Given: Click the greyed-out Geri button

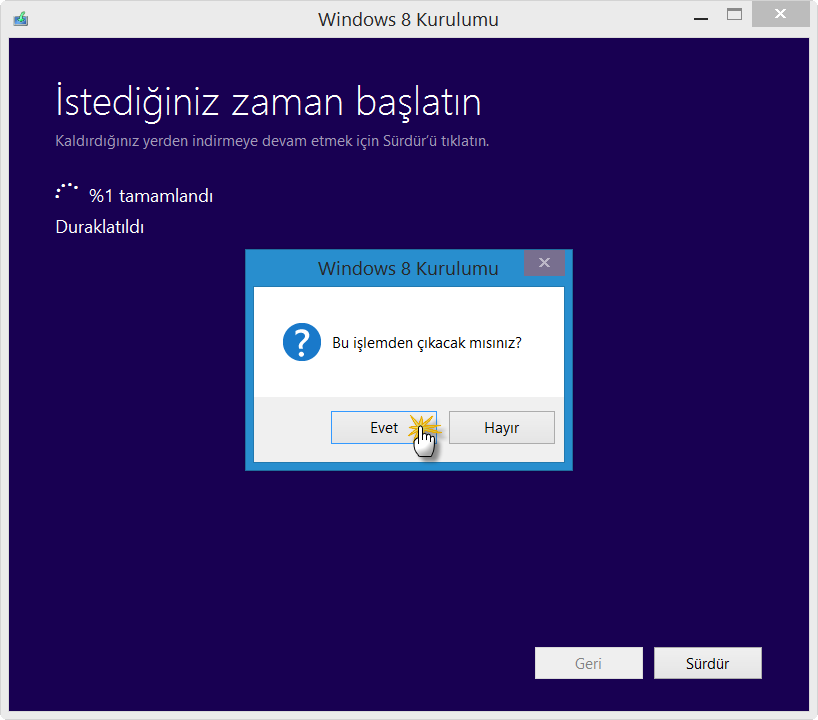Looking at the screenshot, I should pyautogui.click(x=588, y=663).
